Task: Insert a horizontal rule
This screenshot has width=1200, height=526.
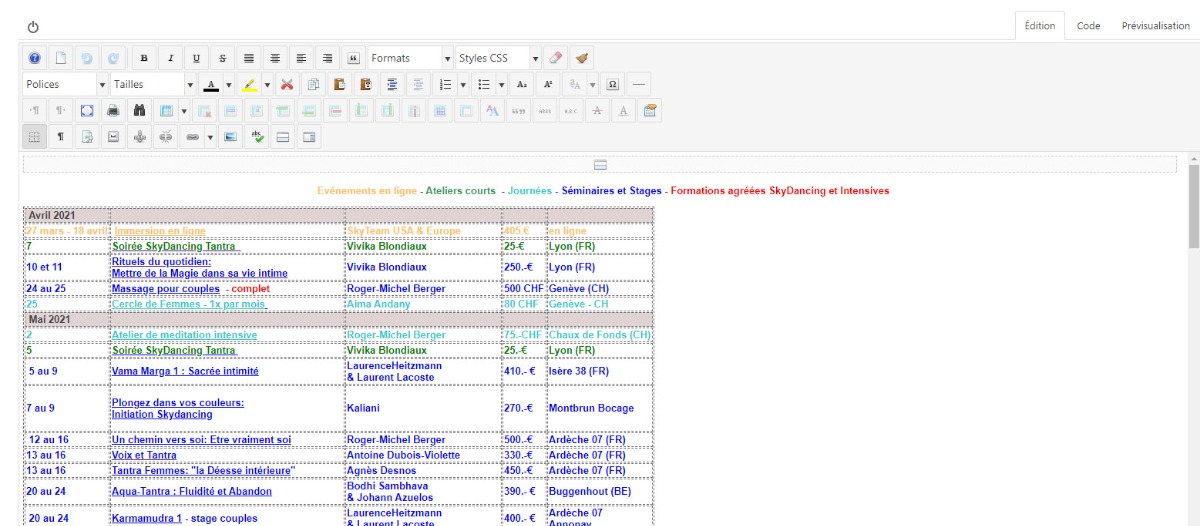Action: point(639,84)
